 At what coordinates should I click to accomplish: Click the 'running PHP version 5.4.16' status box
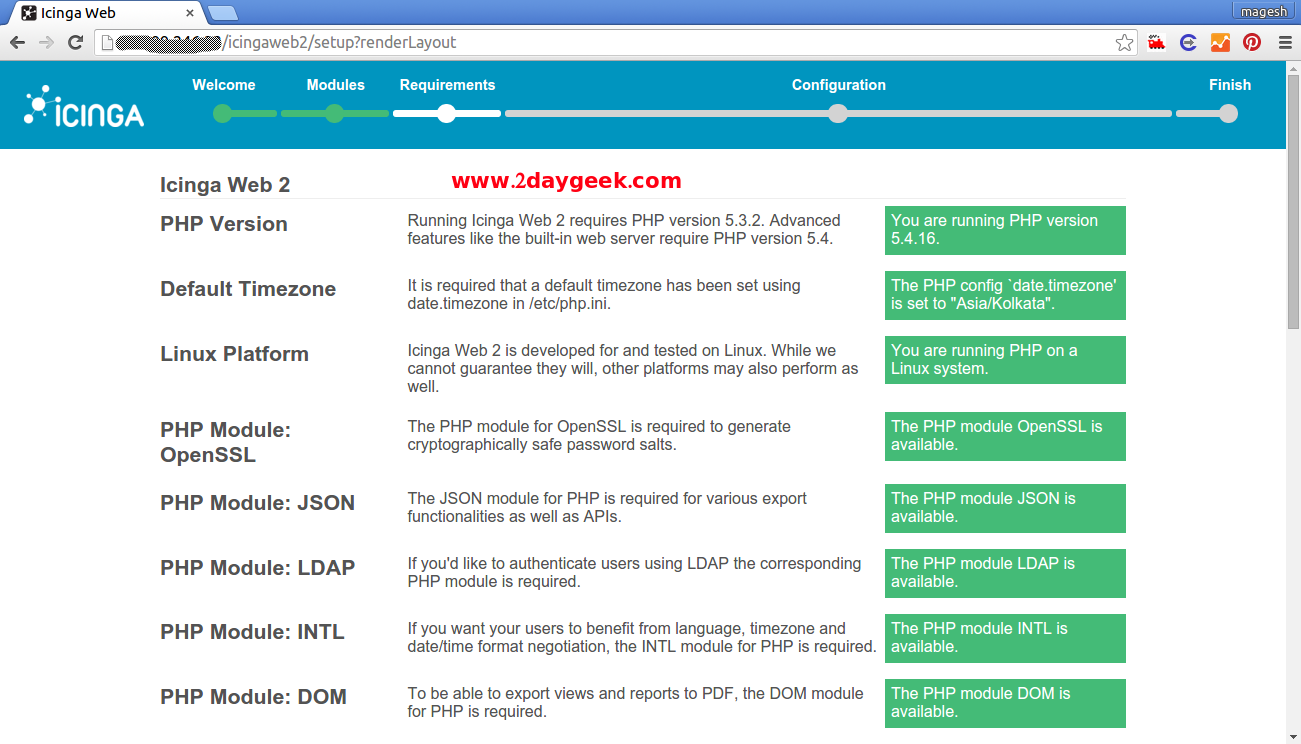point(1005,230)
